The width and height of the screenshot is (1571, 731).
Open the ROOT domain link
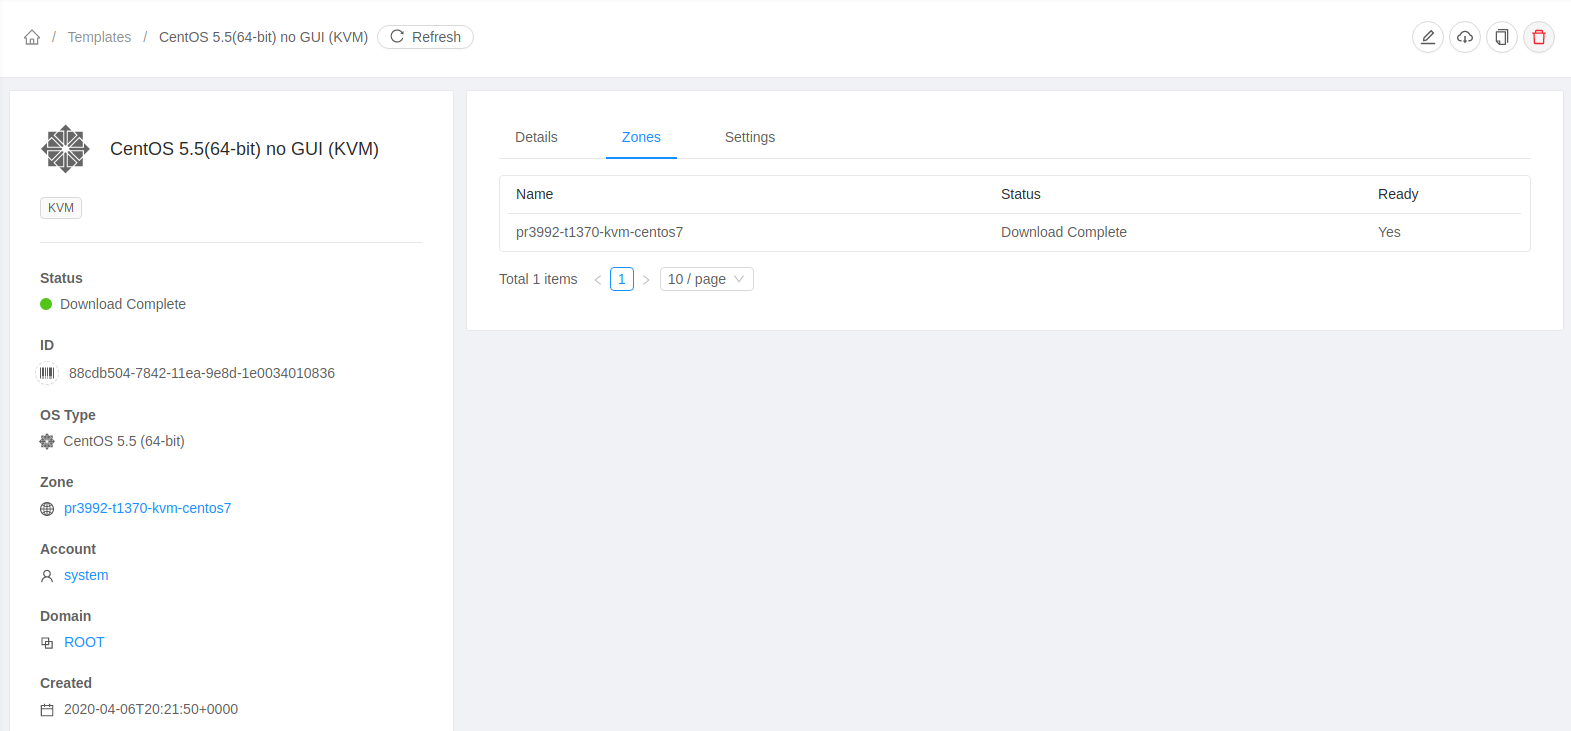pyautogui.click(x=84, y=642)
